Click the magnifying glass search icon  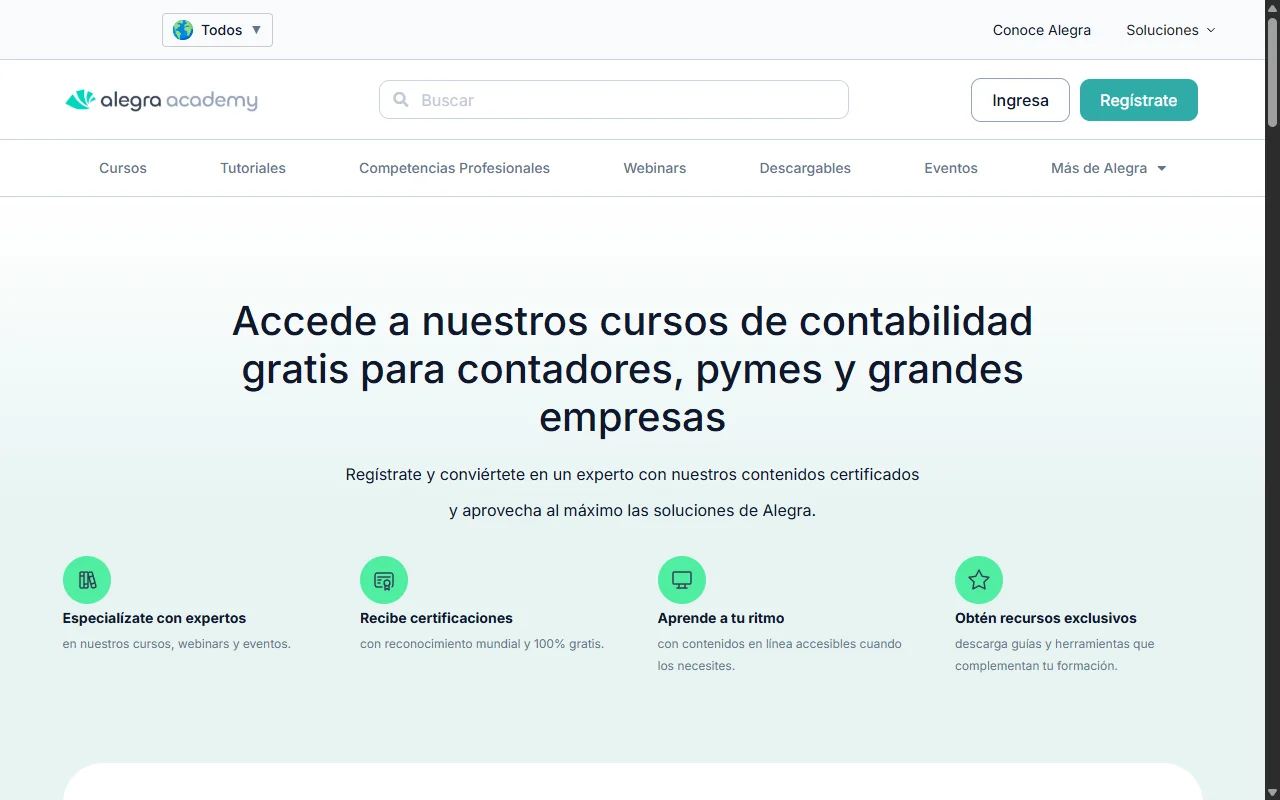point(401,100)
